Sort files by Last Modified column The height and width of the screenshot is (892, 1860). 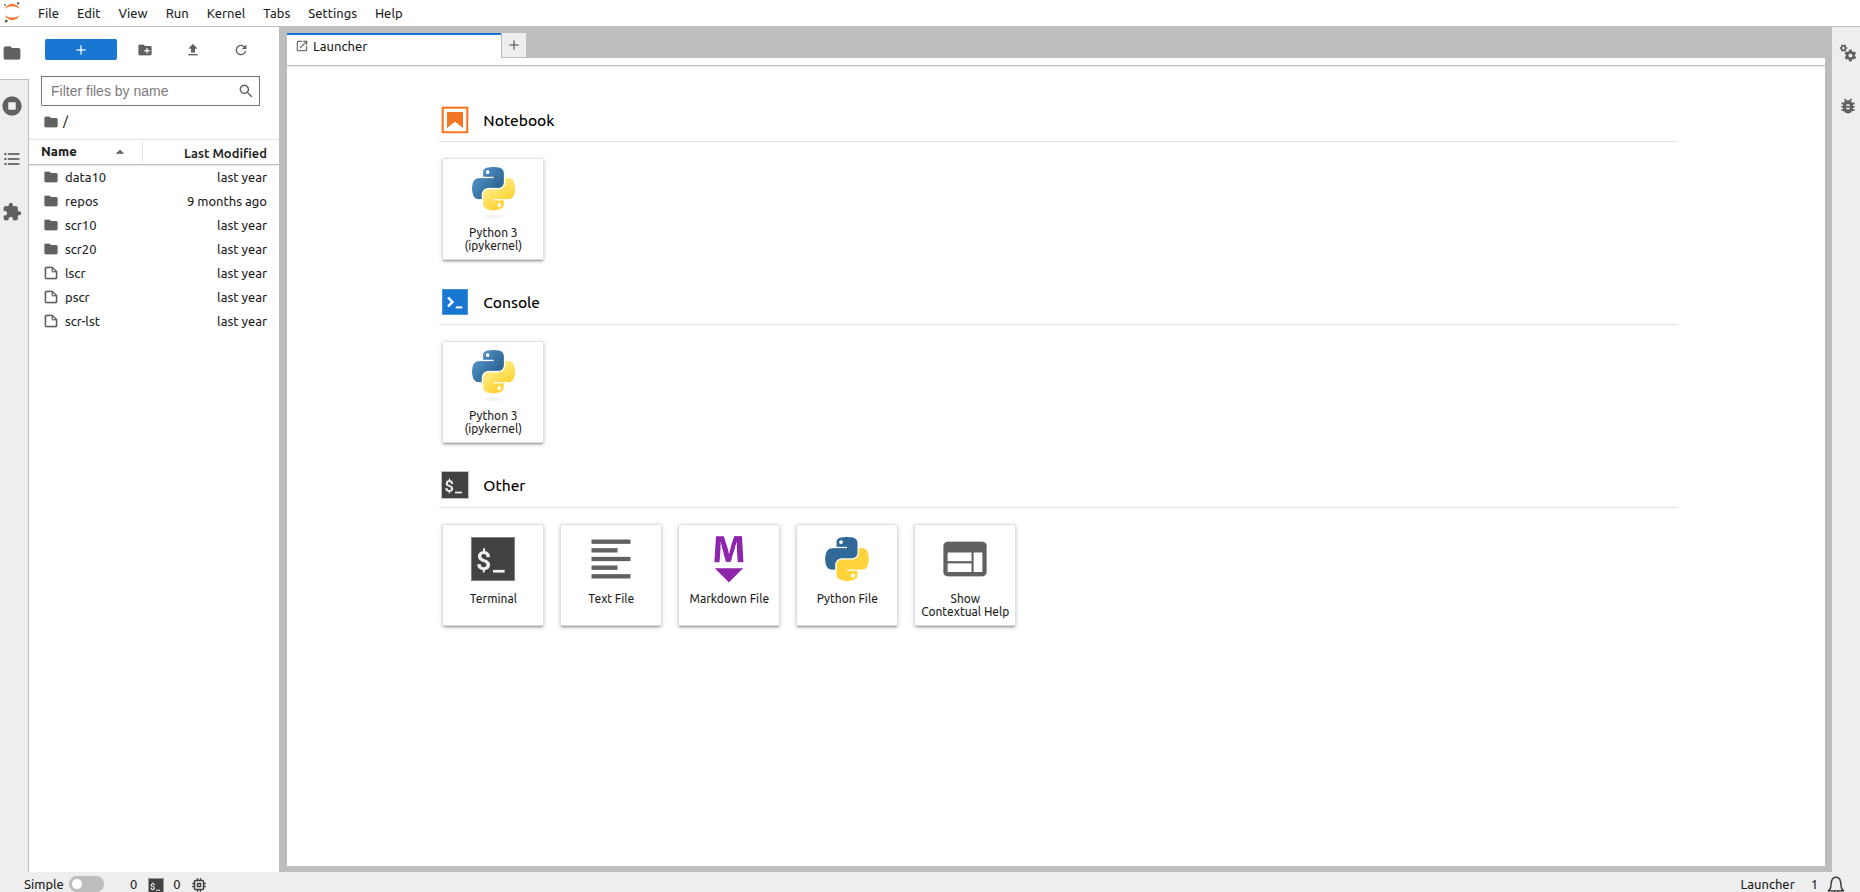[224, 153]
